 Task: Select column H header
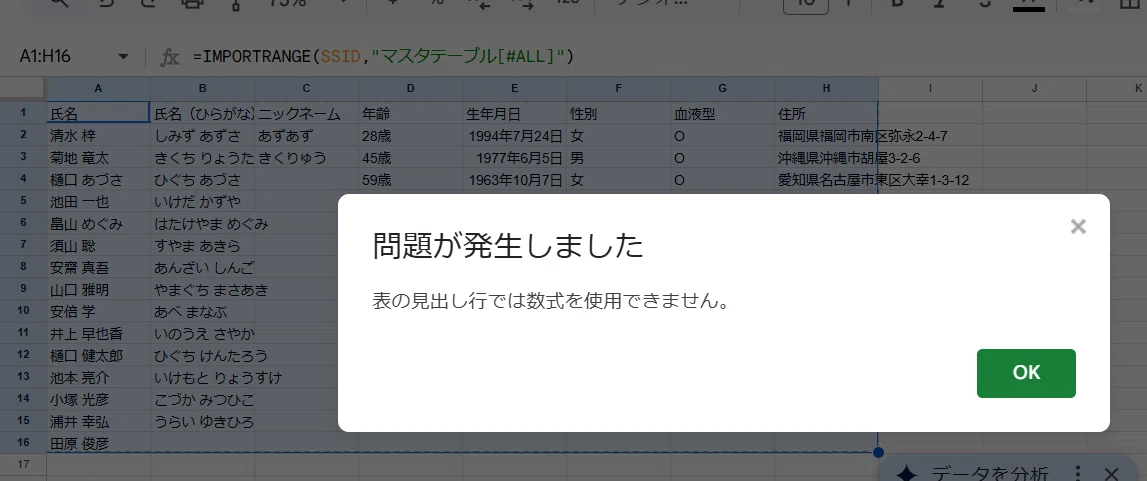click(x=825, y=88)
